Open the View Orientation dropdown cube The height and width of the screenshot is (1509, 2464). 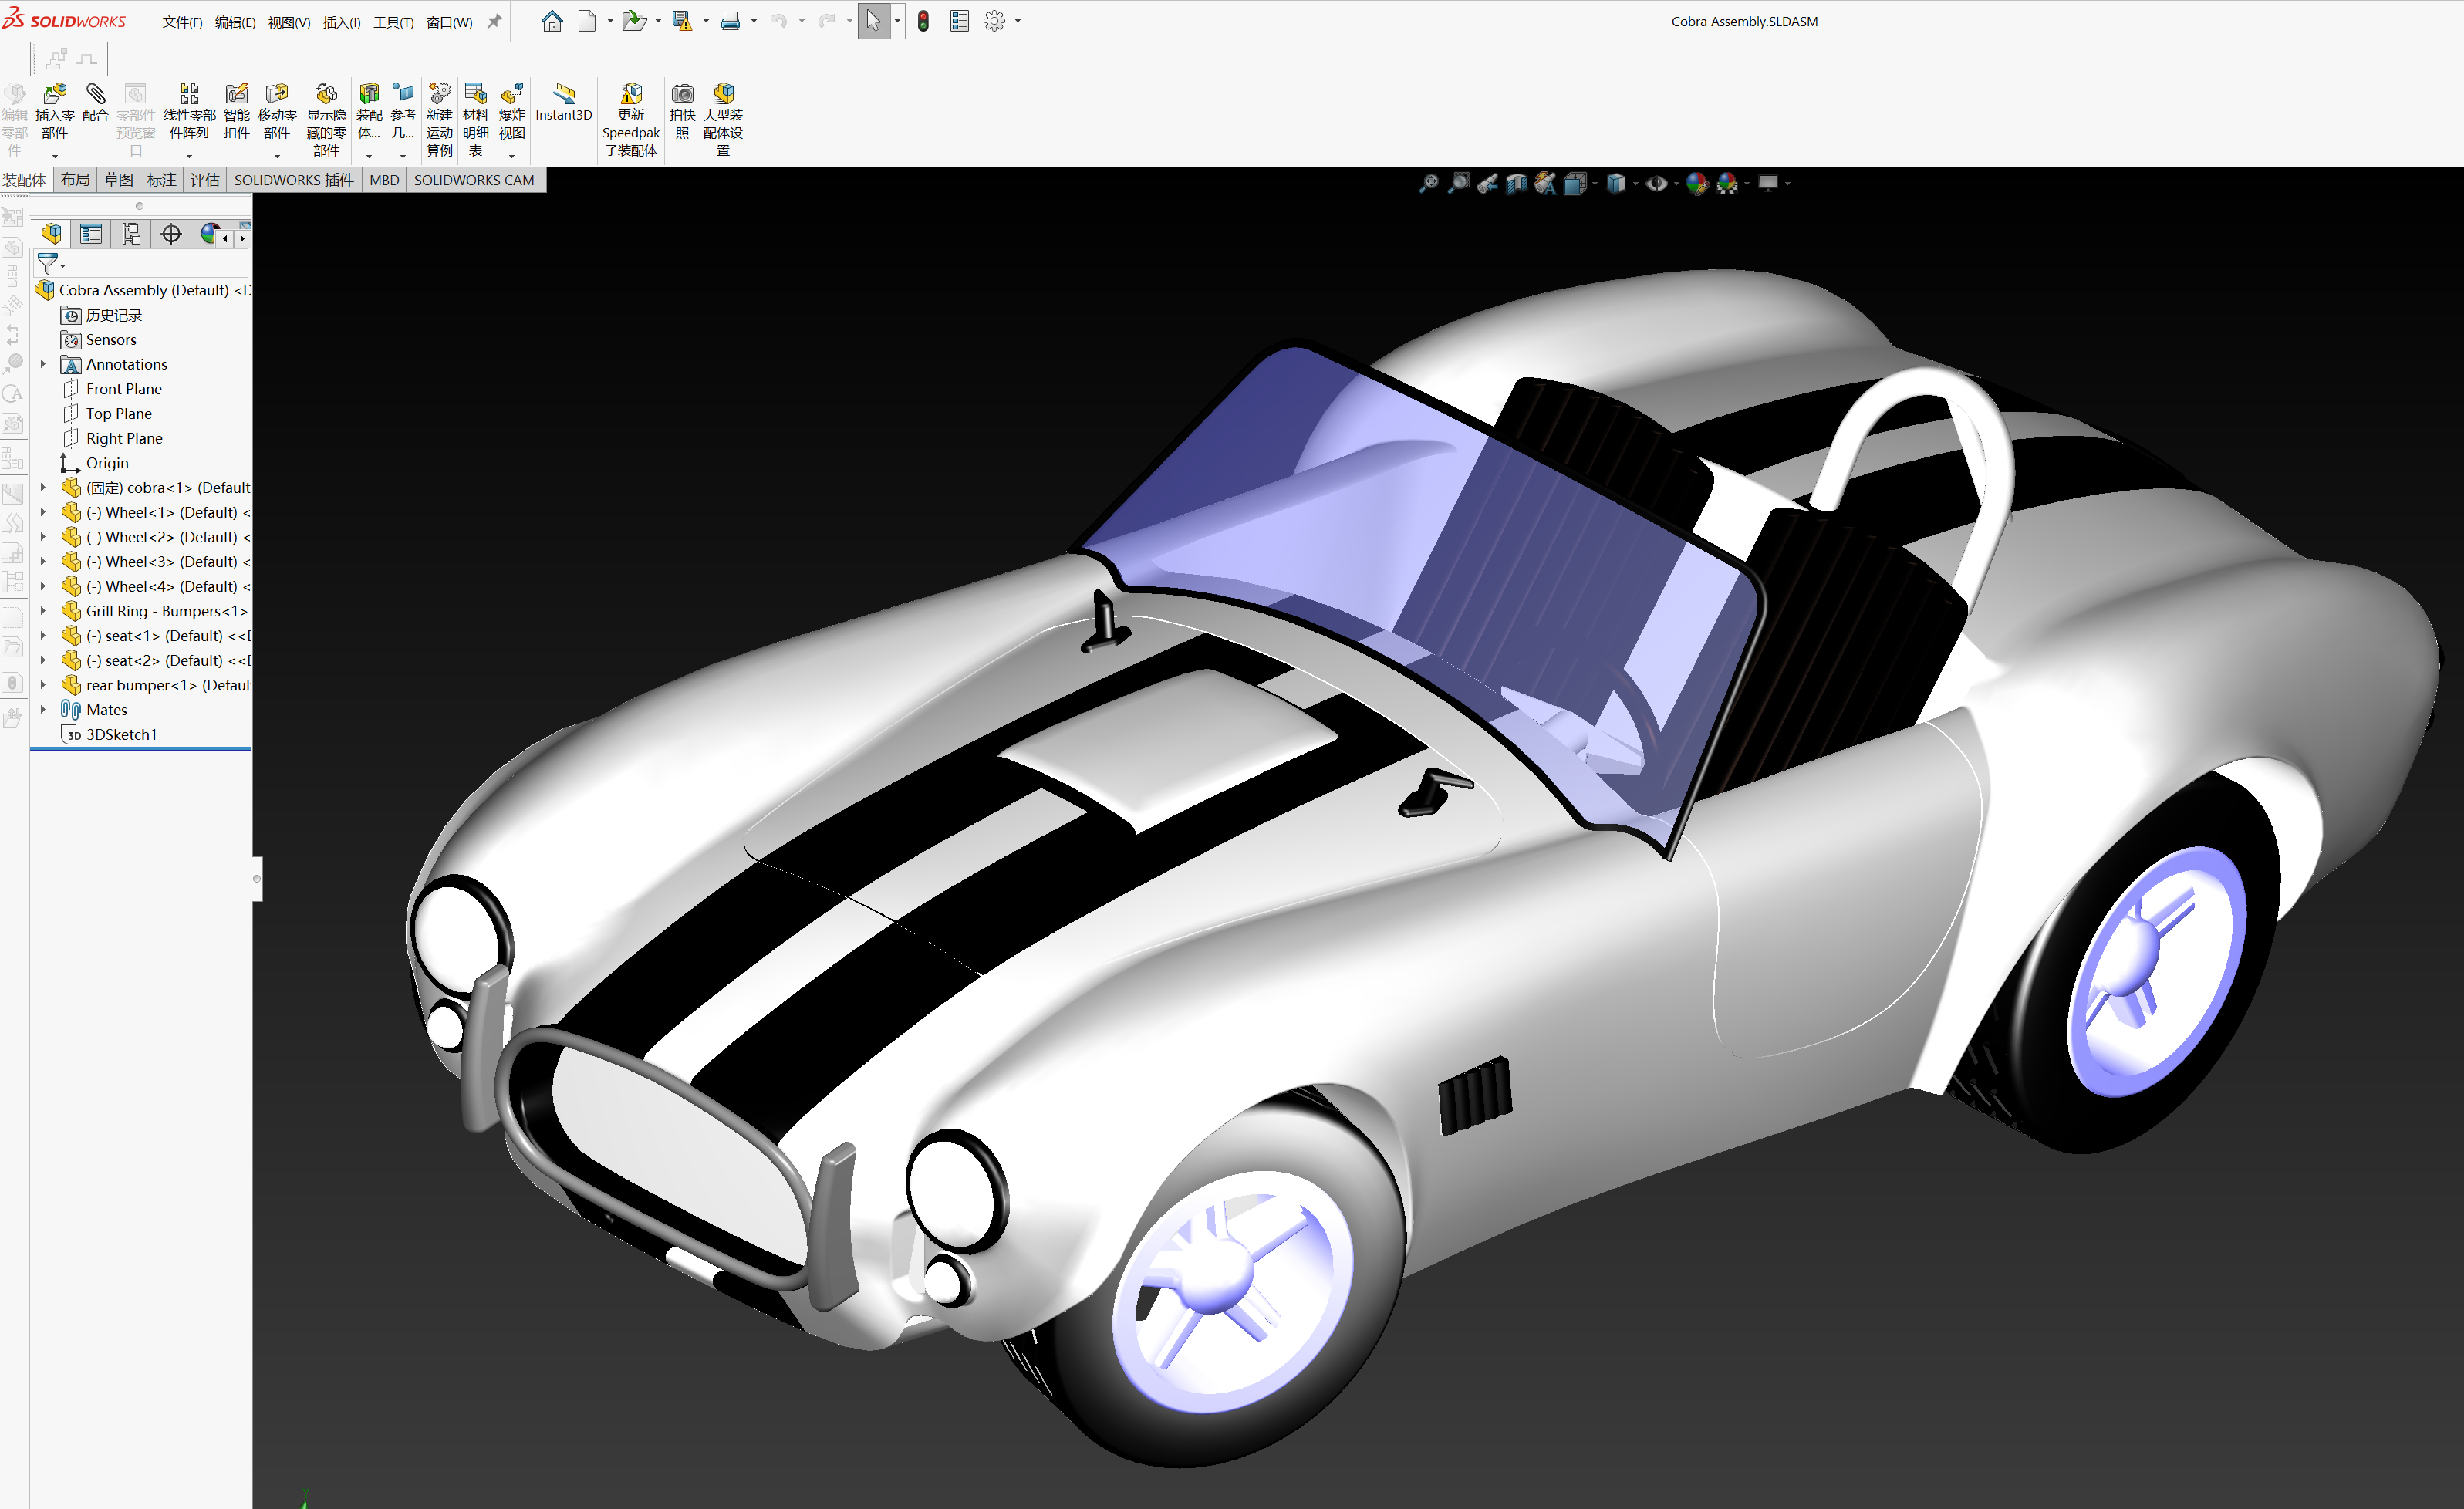[x=1576, y=183]
